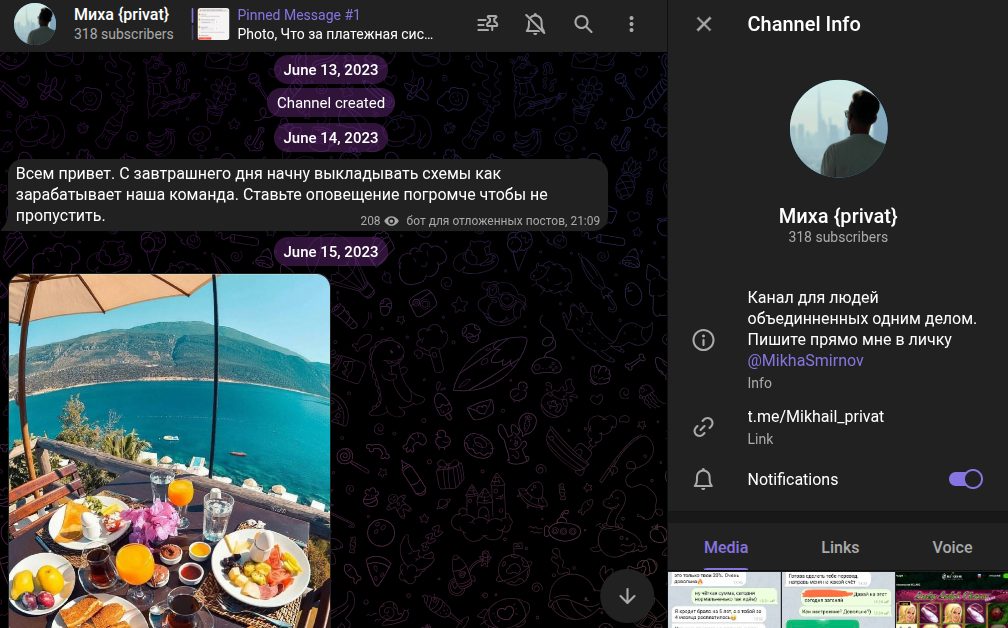Click the 'Миха {privat}' title in chat header
The width and height of the screenshot is (1008, 628).
click(x=122, y=14)
